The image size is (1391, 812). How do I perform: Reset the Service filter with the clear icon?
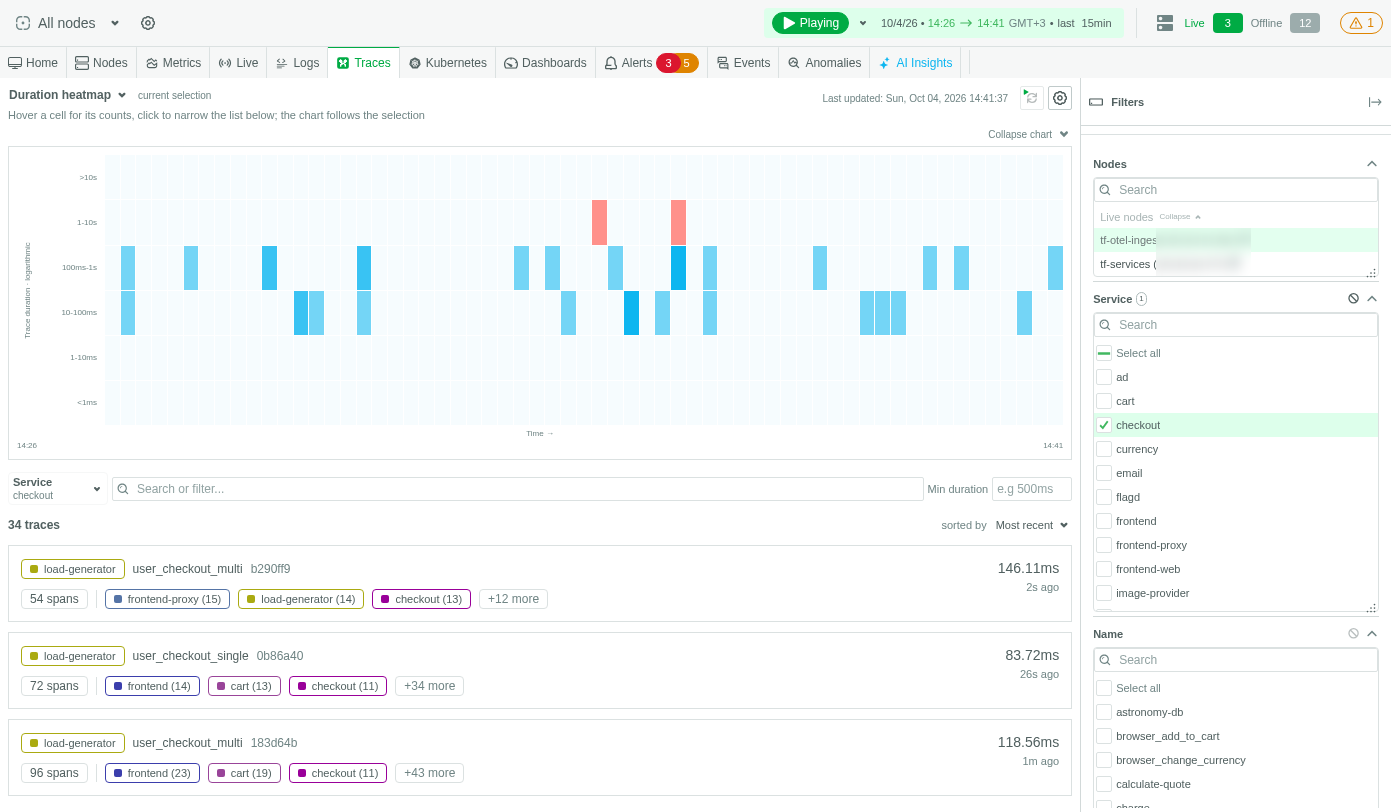[1353, 299]
